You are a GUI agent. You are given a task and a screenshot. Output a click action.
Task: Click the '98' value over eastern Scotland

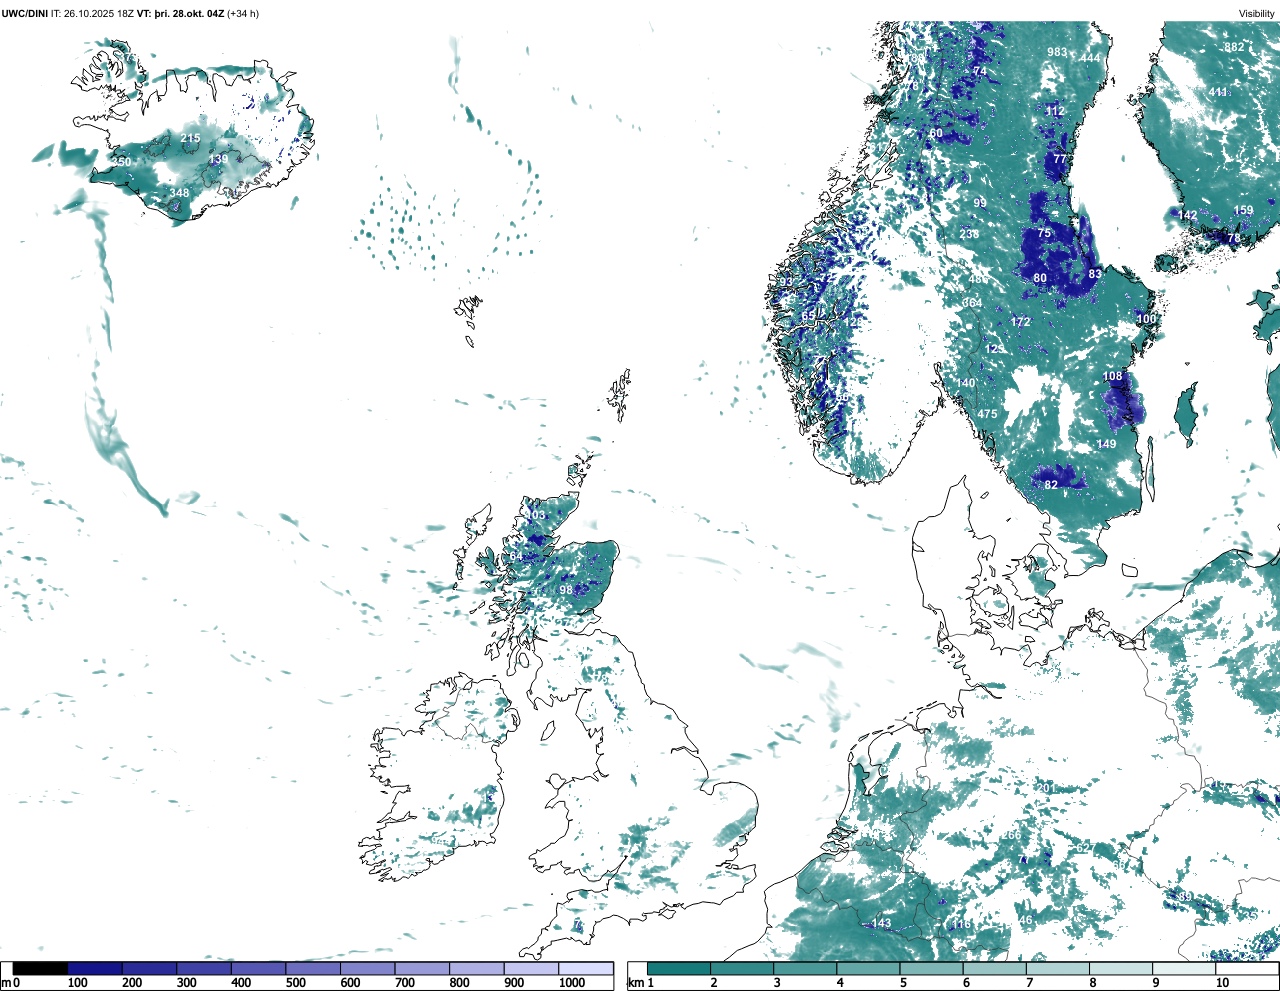click(566, 590)
